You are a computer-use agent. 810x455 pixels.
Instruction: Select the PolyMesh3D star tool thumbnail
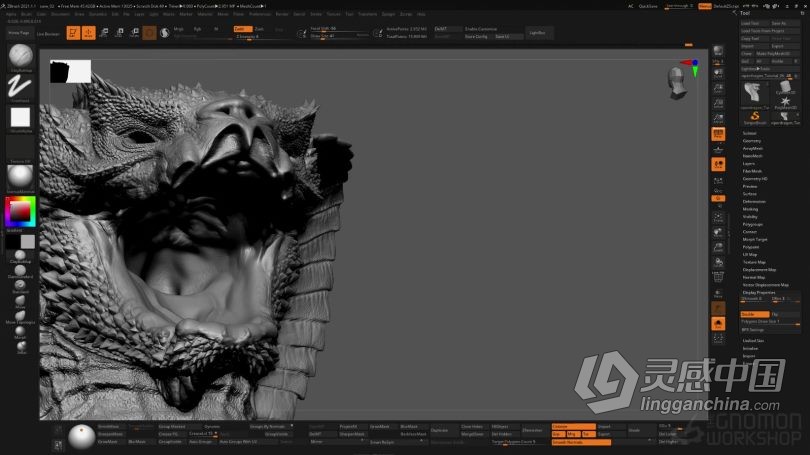point(785,102)
